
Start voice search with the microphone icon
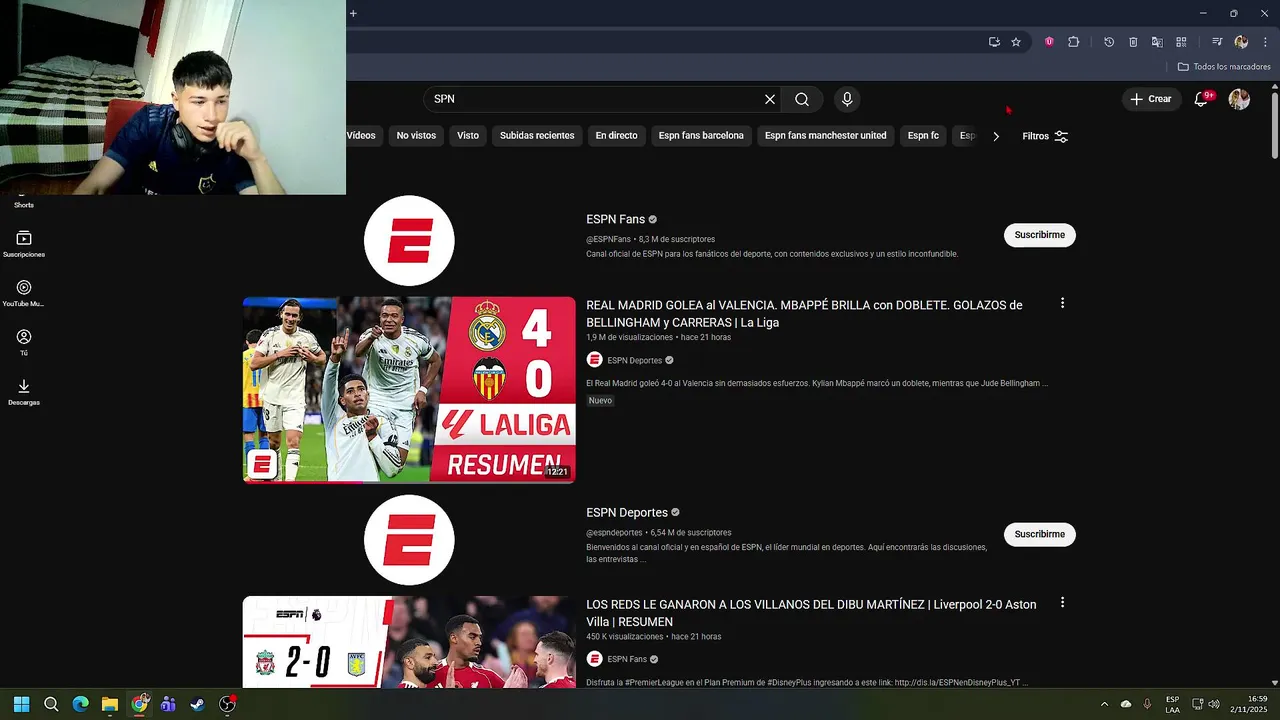(847, 99)
